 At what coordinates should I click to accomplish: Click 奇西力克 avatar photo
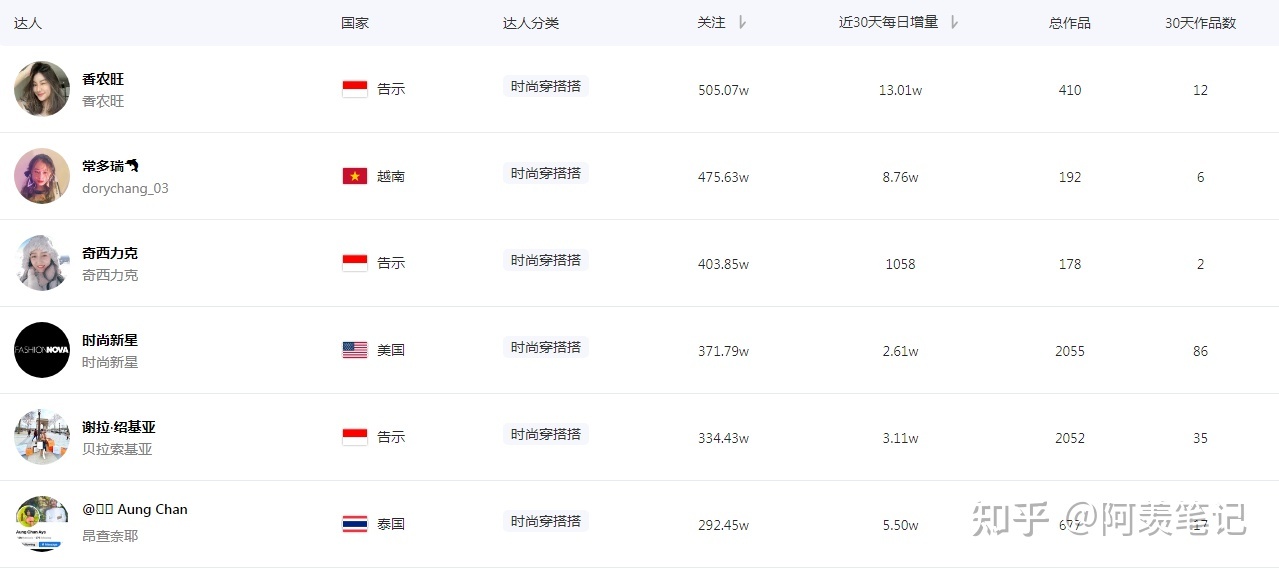[x=42, y=263]
